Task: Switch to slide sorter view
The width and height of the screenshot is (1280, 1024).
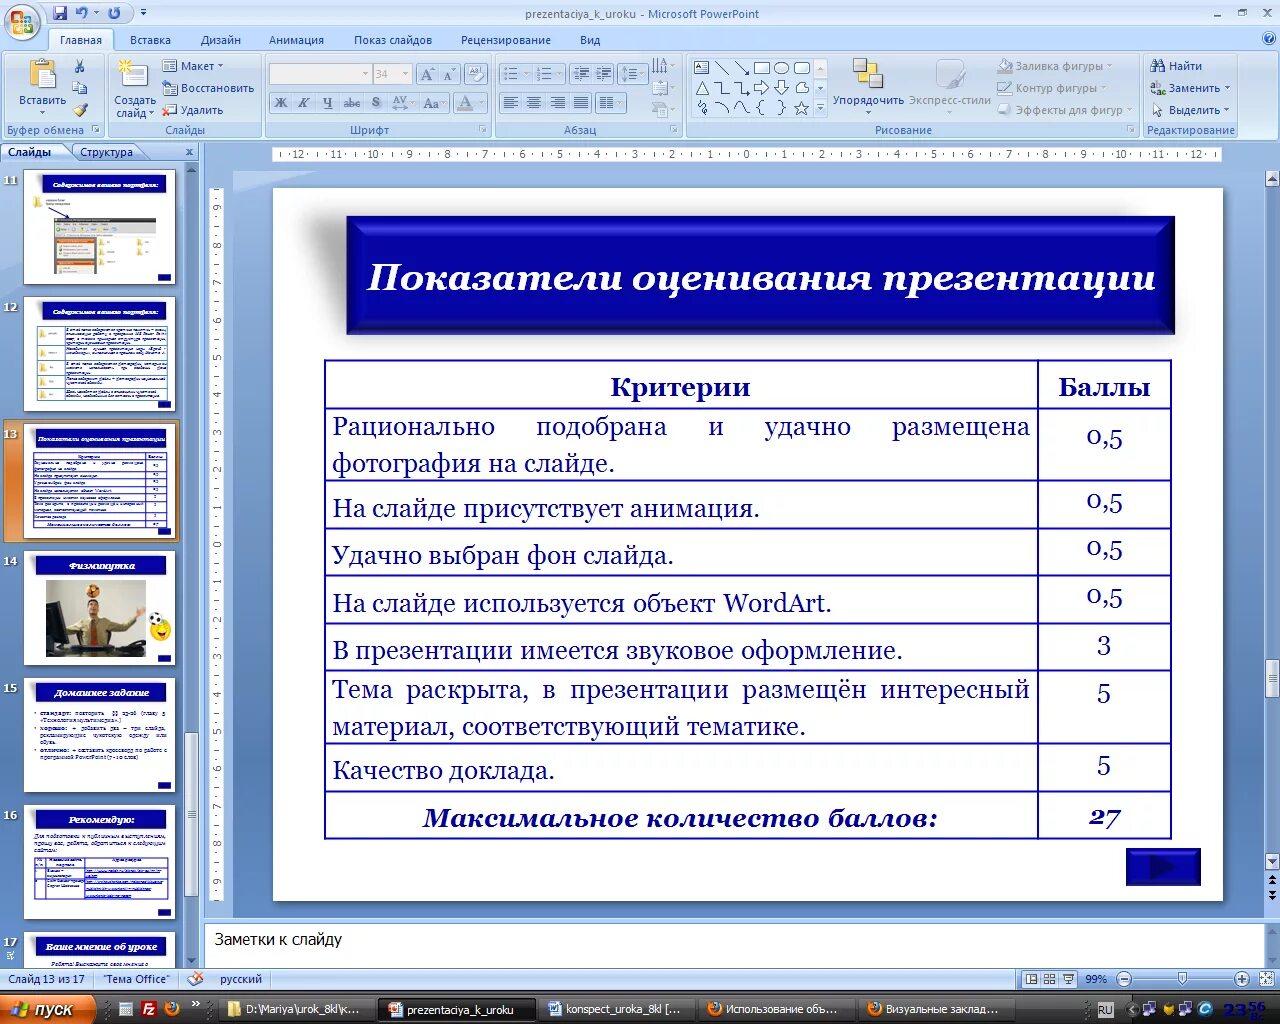Action: [x=1049, y=979]
